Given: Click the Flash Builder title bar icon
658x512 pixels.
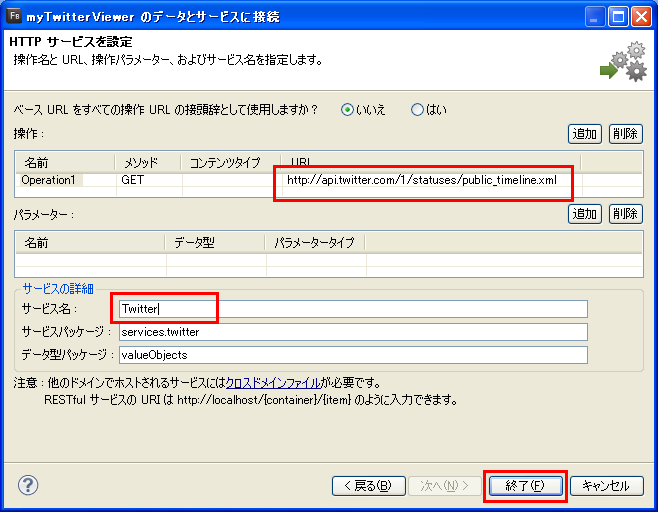Looking at the screenshot, I should [14, 16].
